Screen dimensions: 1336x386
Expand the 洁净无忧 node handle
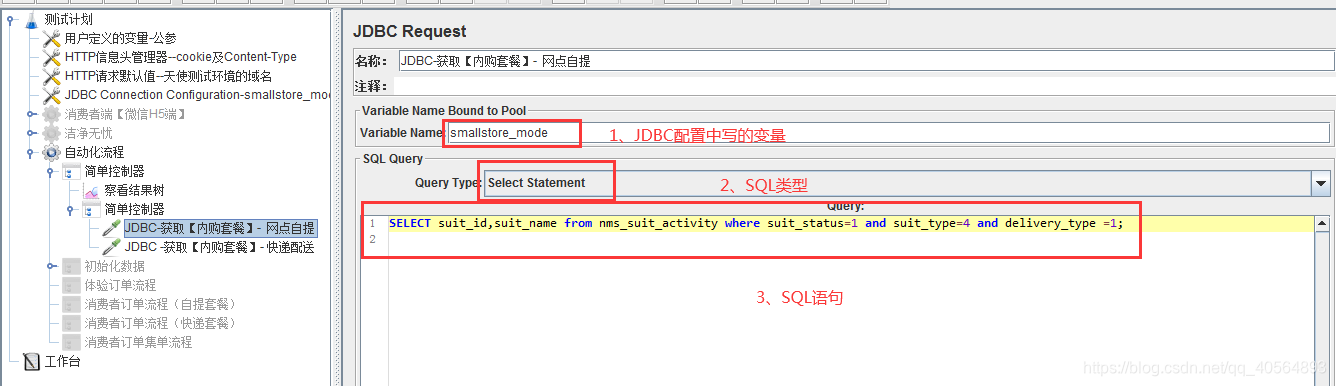coord(31,133)
